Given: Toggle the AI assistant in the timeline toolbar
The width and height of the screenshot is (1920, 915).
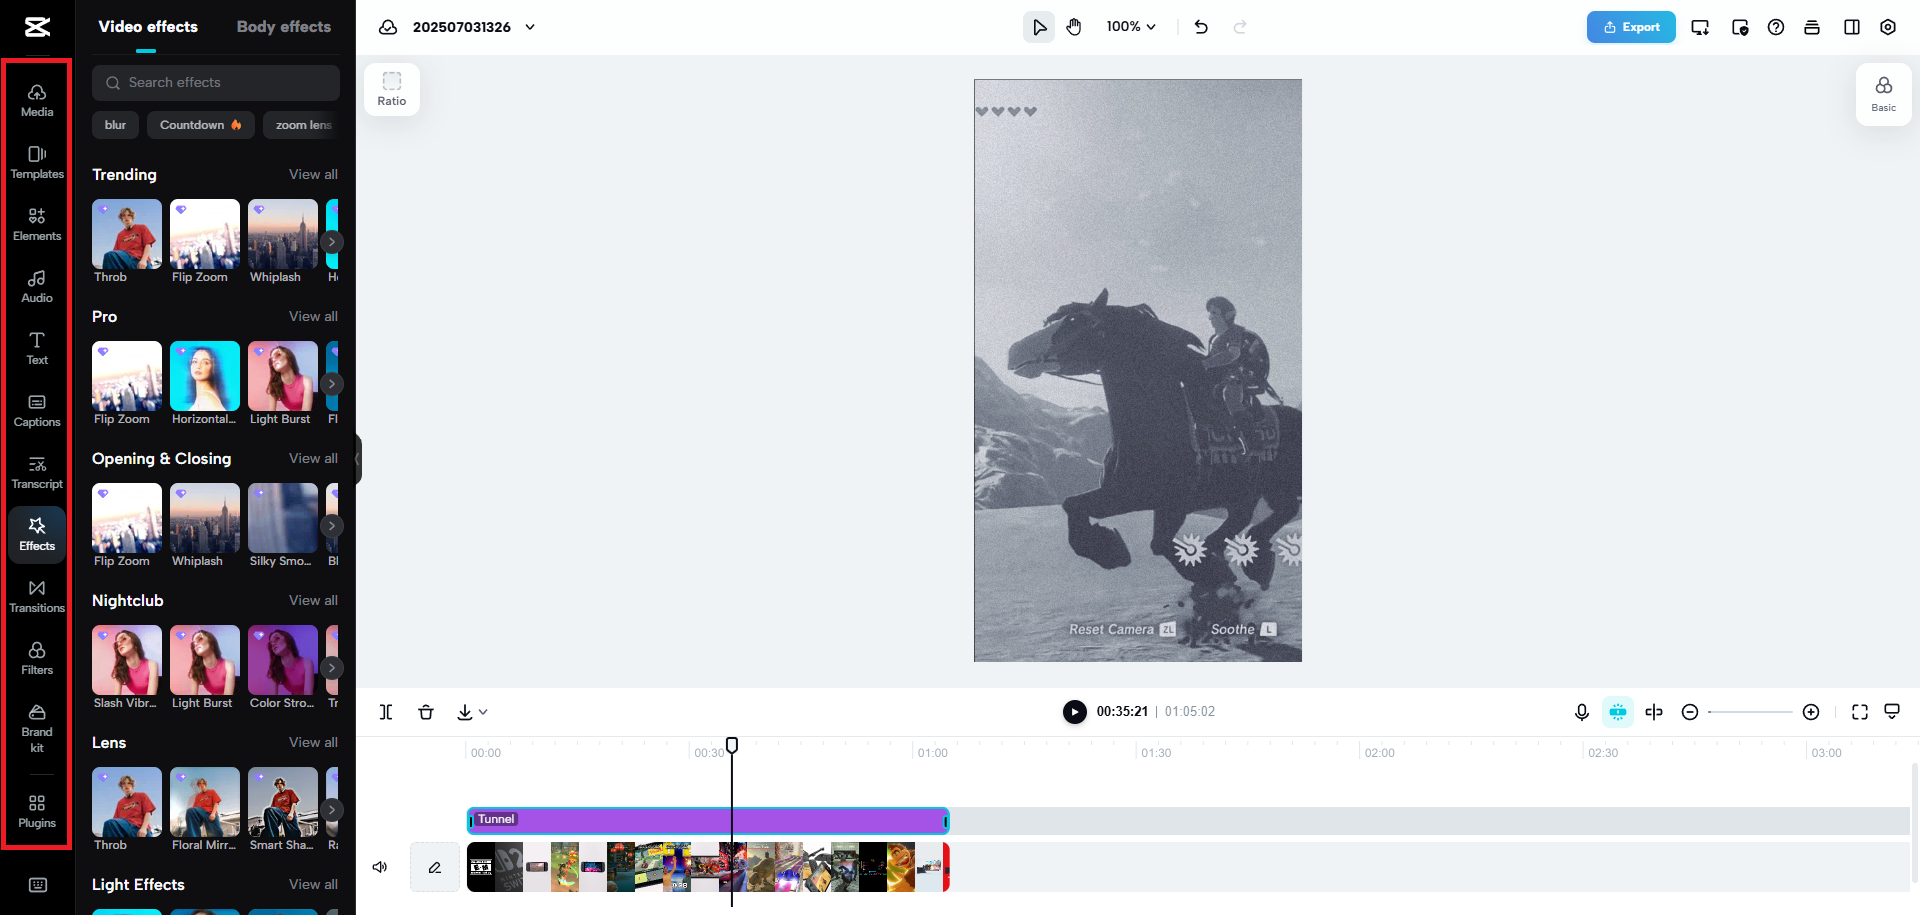Looking at the screenshot, I should tap(1617, 712).
